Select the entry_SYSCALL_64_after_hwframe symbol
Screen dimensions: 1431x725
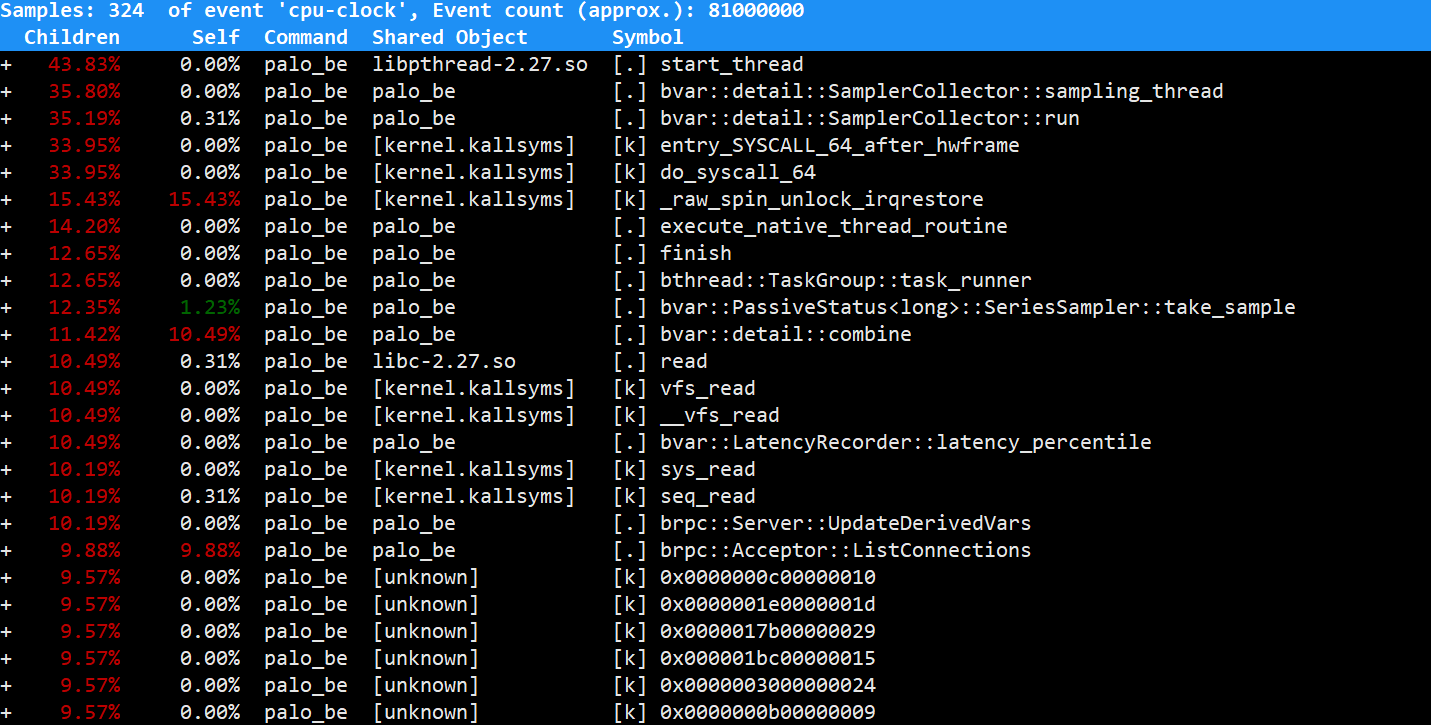pyautogui.click(x=839, y=145)
